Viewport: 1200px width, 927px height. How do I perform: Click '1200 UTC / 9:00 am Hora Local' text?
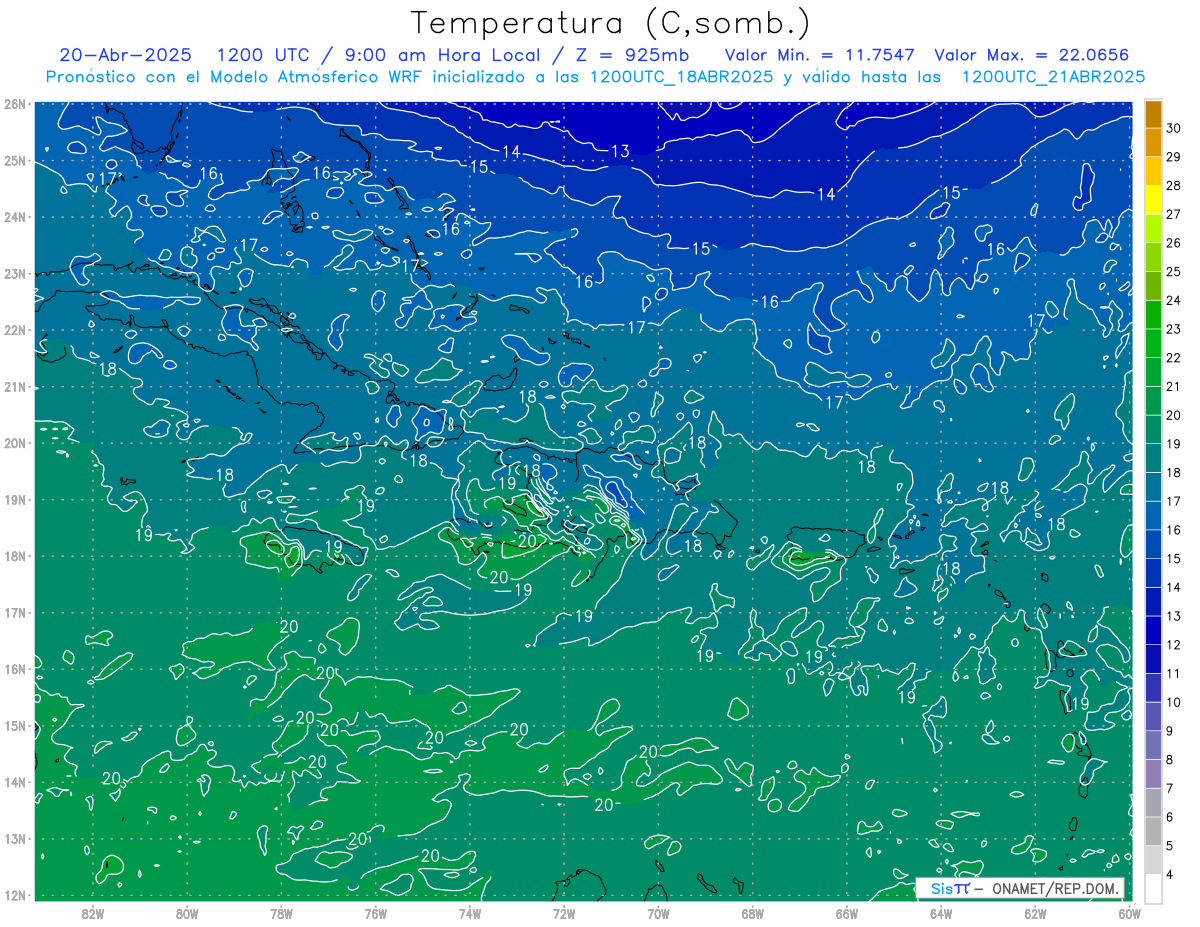click(x=379, y=55)
